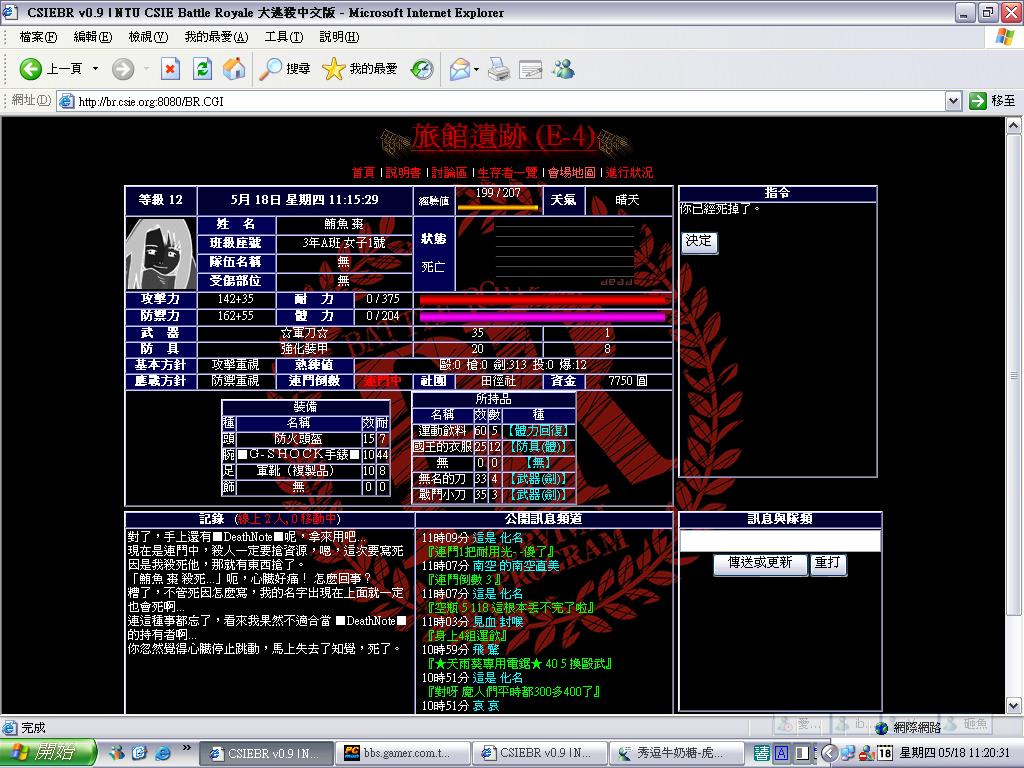The image size is (1024, 768).
Task: Open the Windows 開始 Start button
Action: [48, 753]
